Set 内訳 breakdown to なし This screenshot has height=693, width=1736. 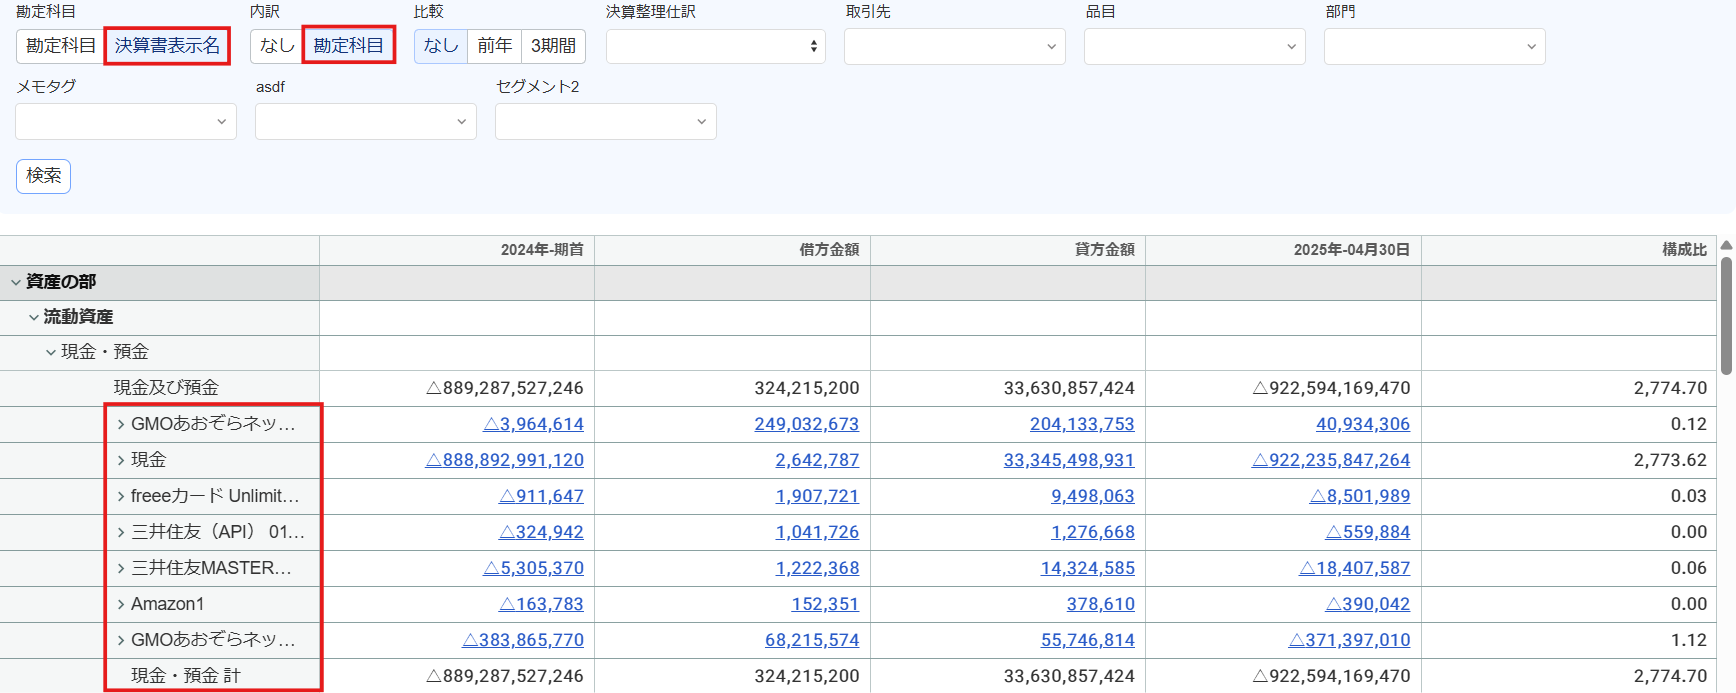(x=277, y=46)
